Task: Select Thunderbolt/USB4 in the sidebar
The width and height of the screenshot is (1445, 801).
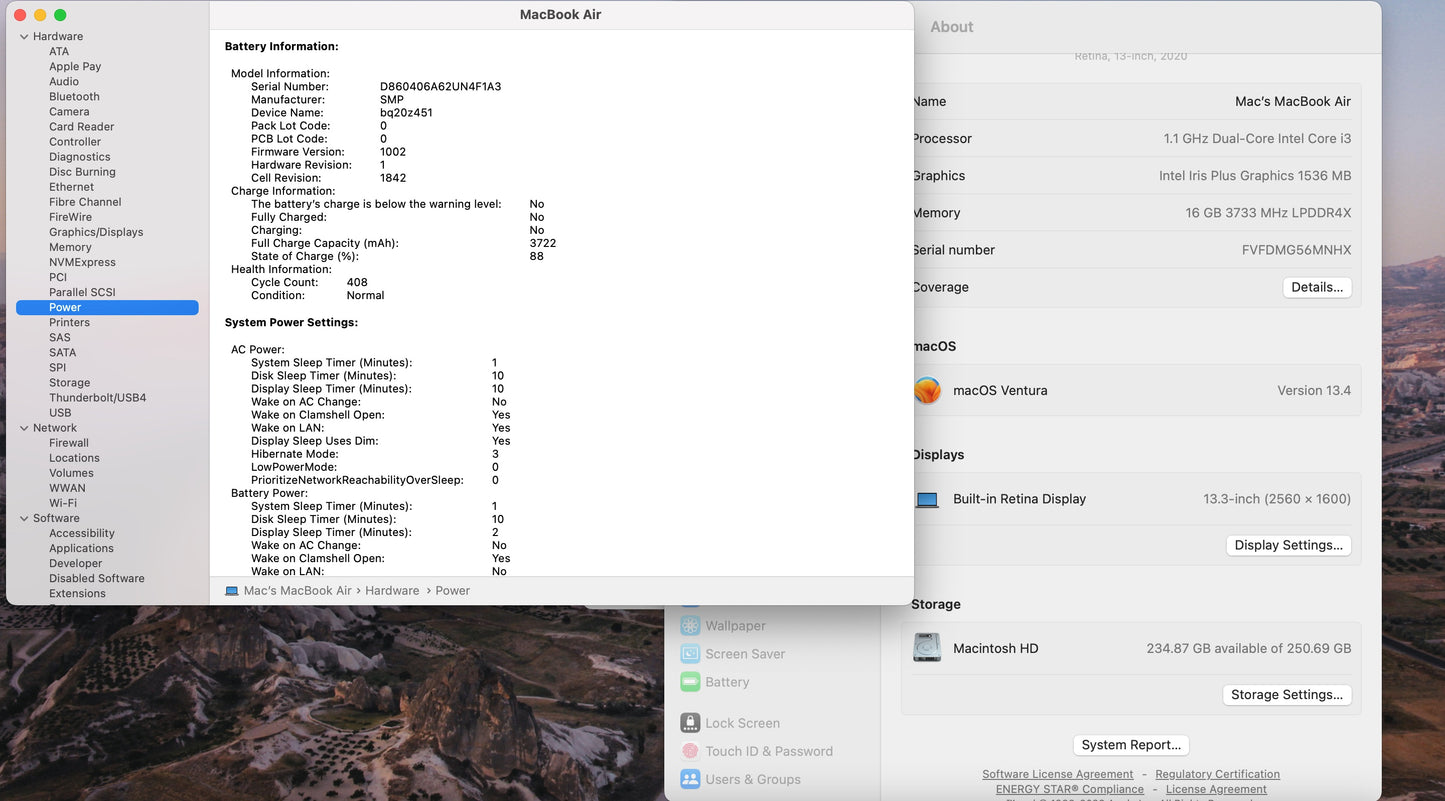Action: [97, 398]
